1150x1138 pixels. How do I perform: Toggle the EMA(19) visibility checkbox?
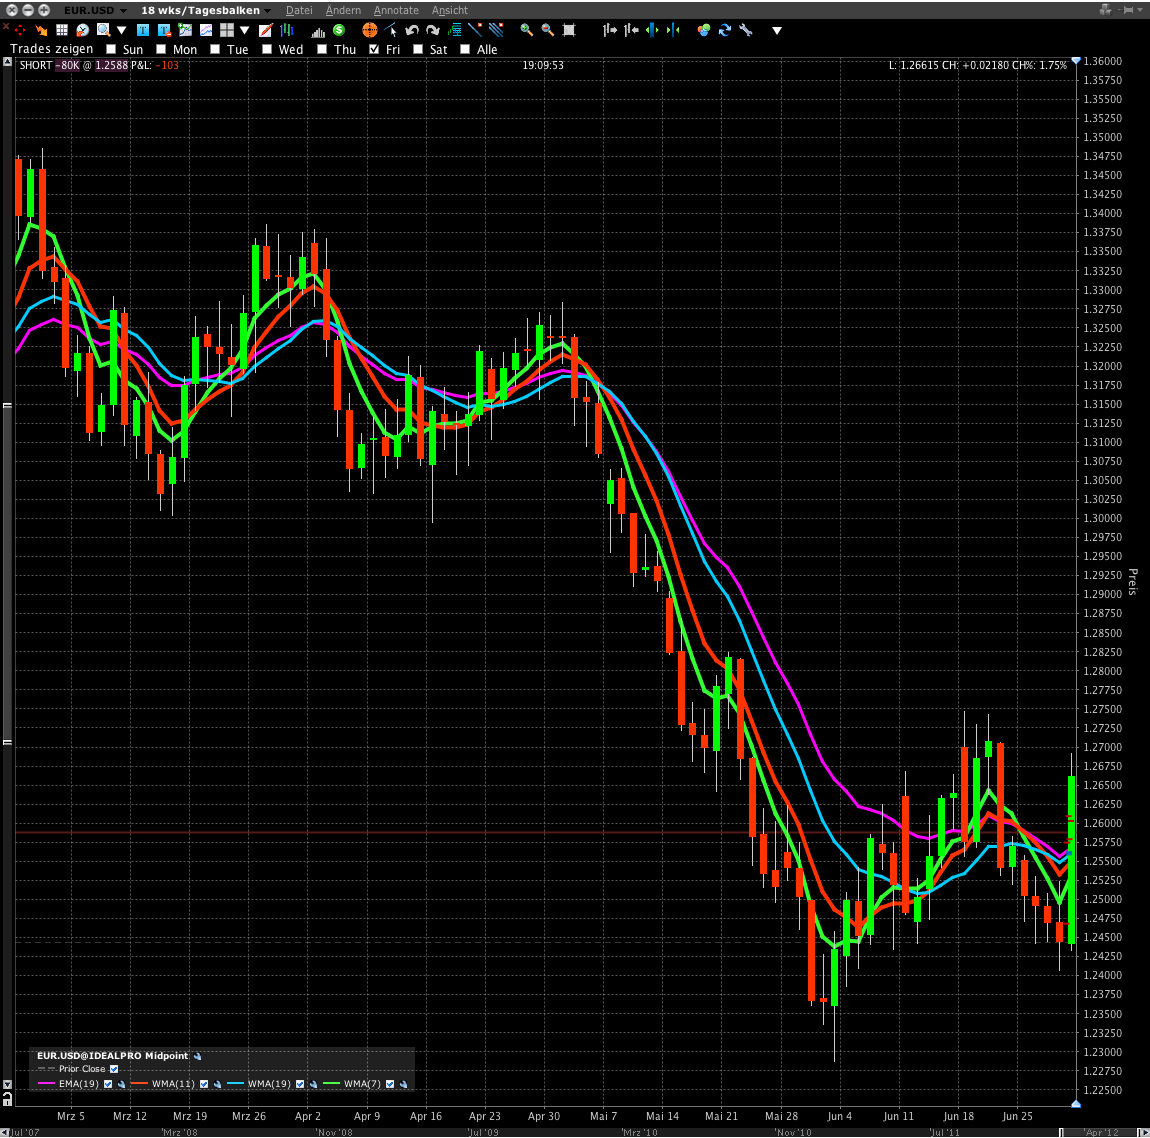(108, 1084)
